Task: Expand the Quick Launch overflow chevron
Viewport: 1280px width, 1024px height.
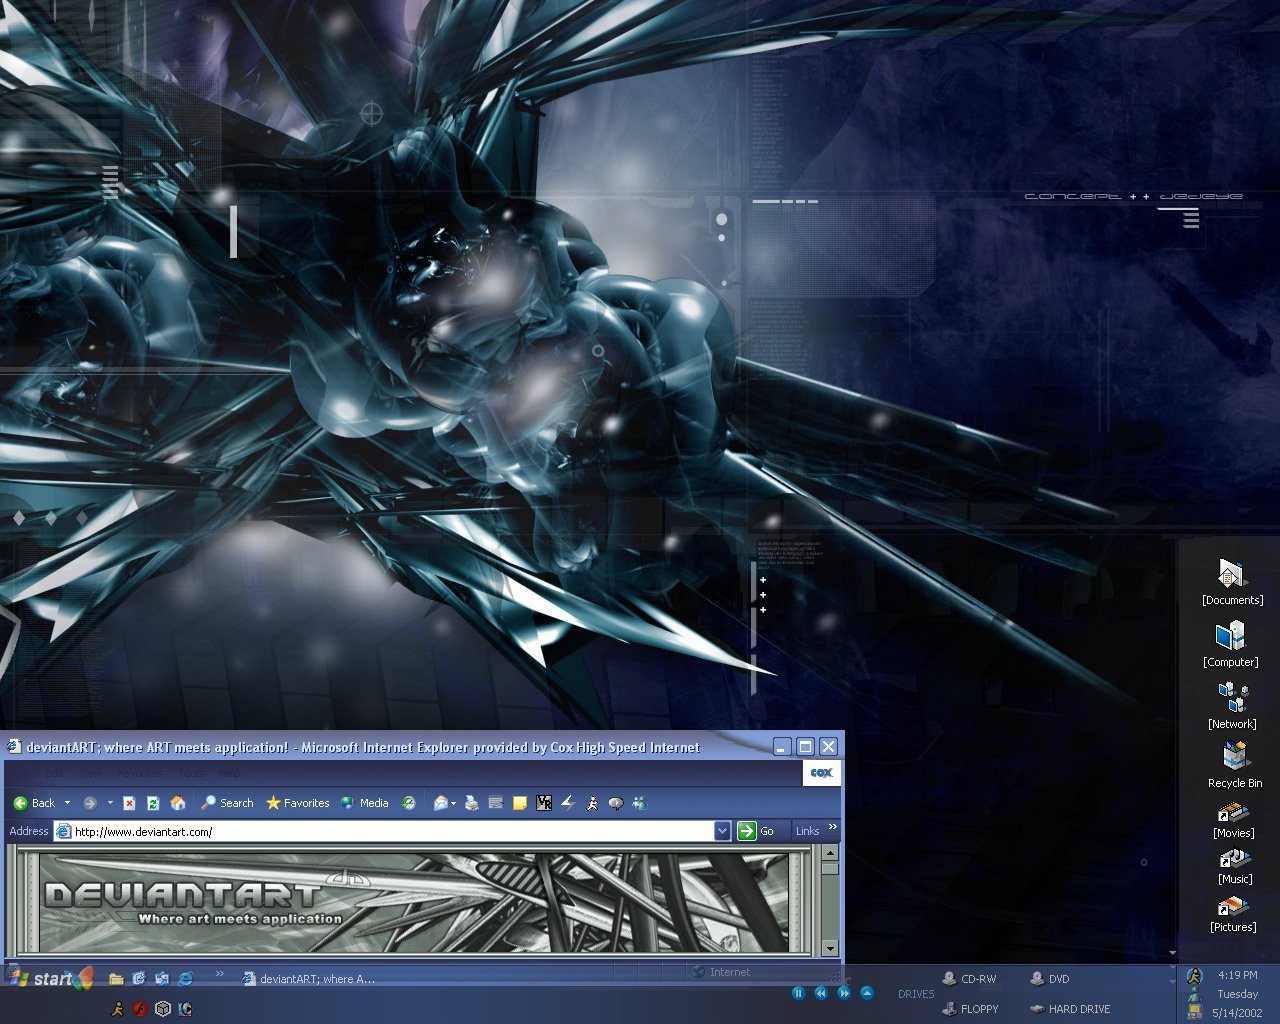Action: (220, 973)
